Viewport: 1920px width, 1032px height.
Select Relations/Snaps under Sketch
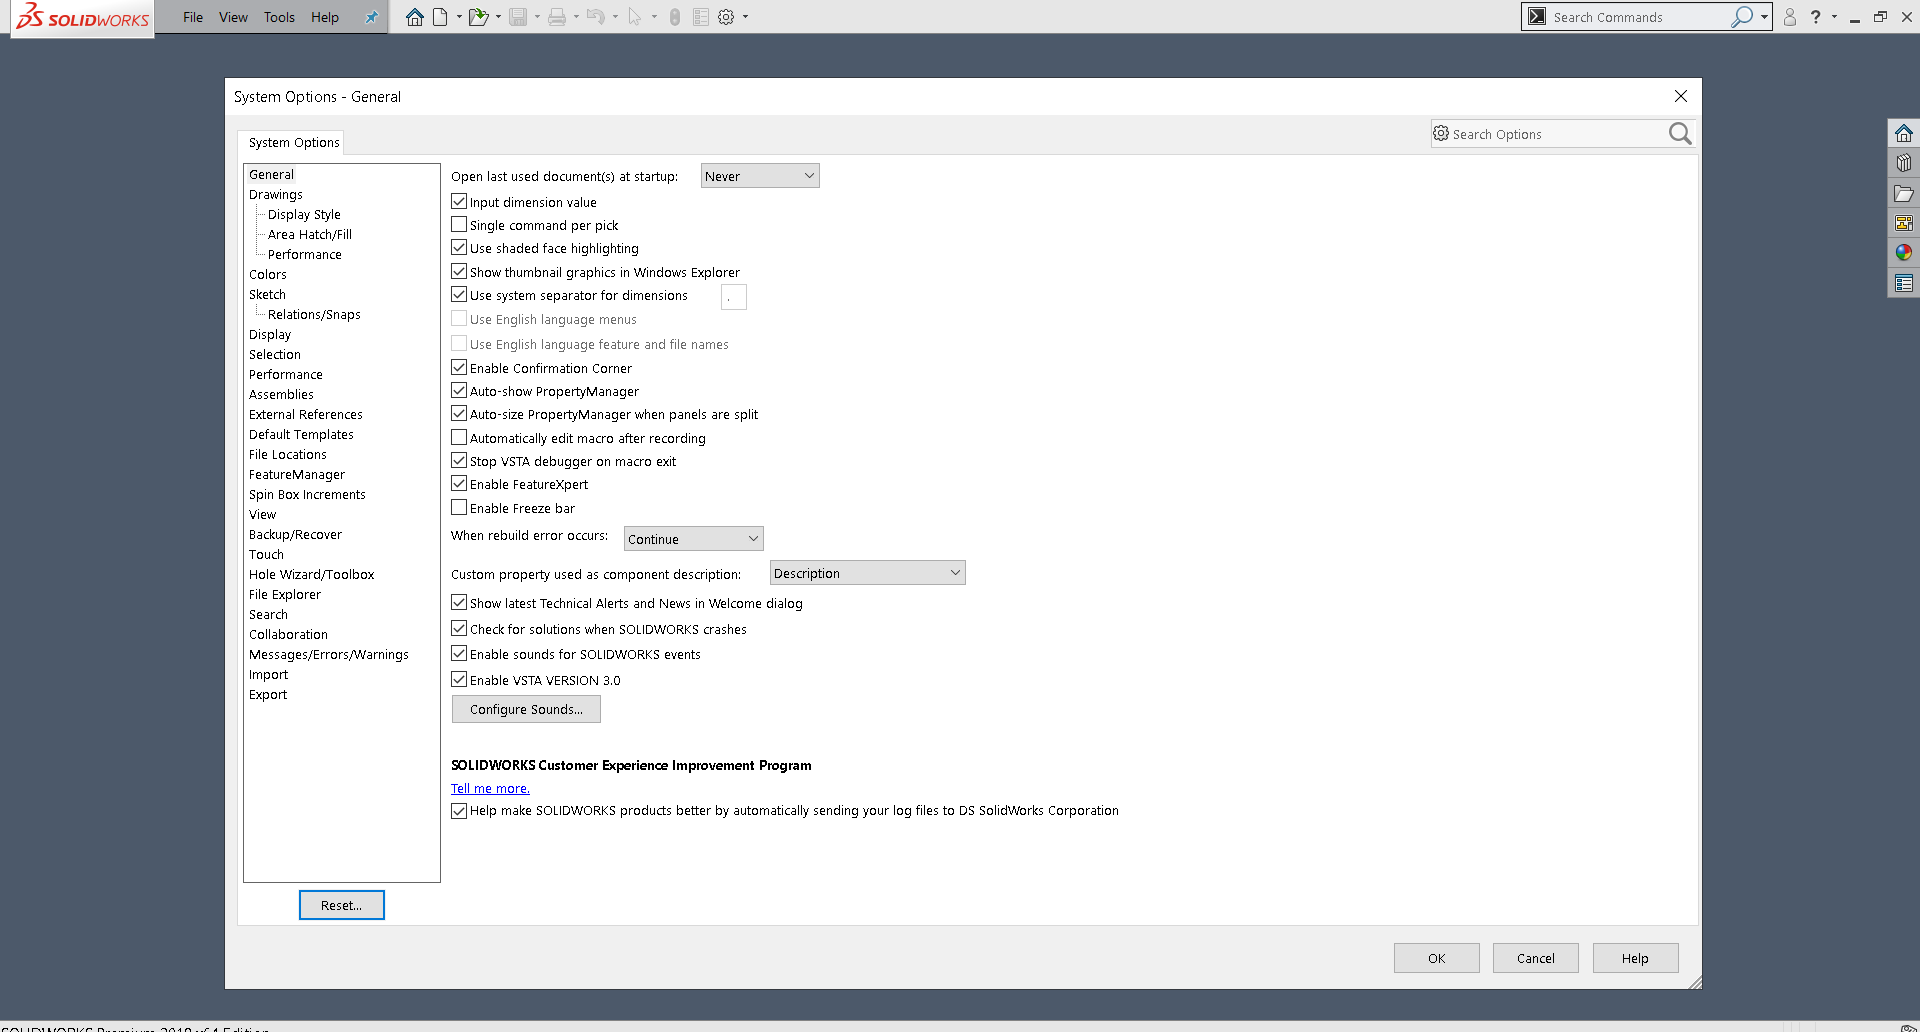[314, 314]
